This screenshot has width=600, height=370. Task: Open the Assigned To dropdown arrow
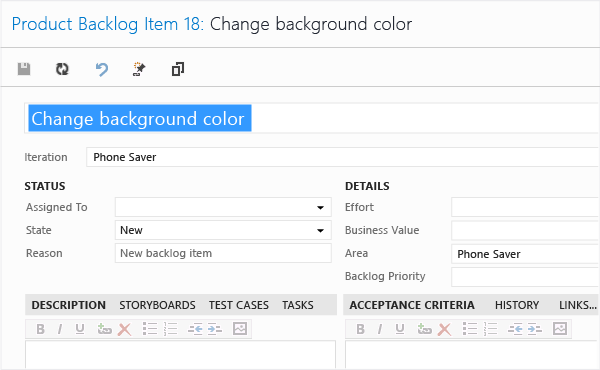coord(321,208)
